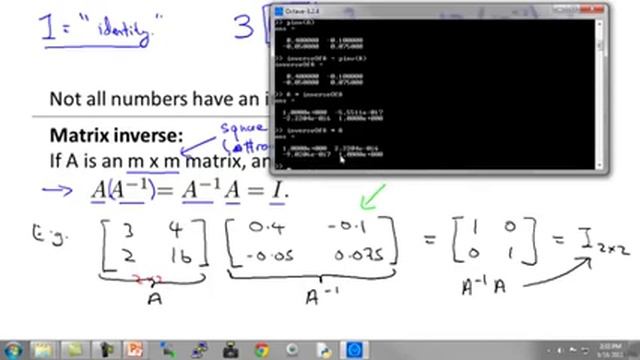Open the network computers taskbar icon
Screen dimensions: 640x360
pyautogui.click(x=199, y=351)
